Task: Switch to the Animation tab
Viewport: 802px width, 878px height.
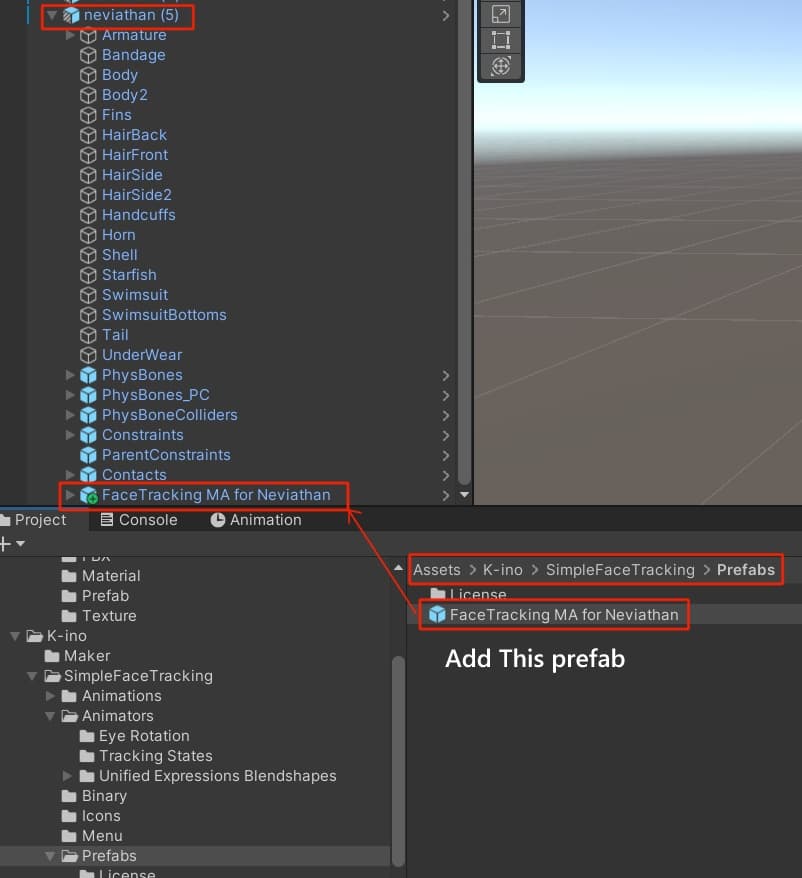Action: point(256,520)
